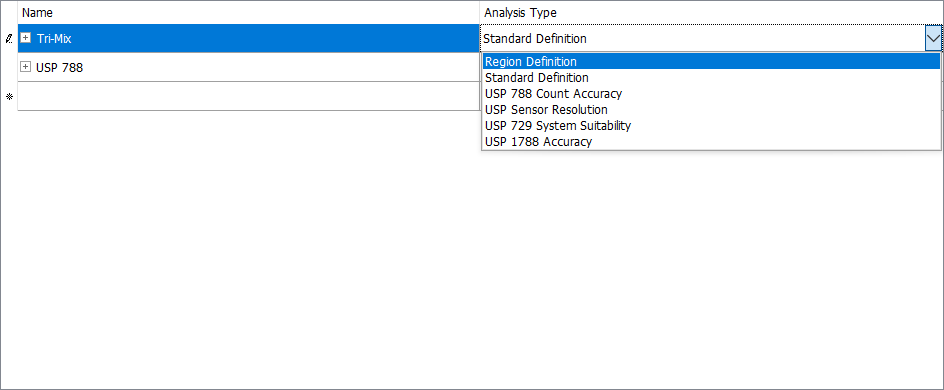Select the Tri-Mix name cell
Screen dimensions: 944x390
coord(249,38)
